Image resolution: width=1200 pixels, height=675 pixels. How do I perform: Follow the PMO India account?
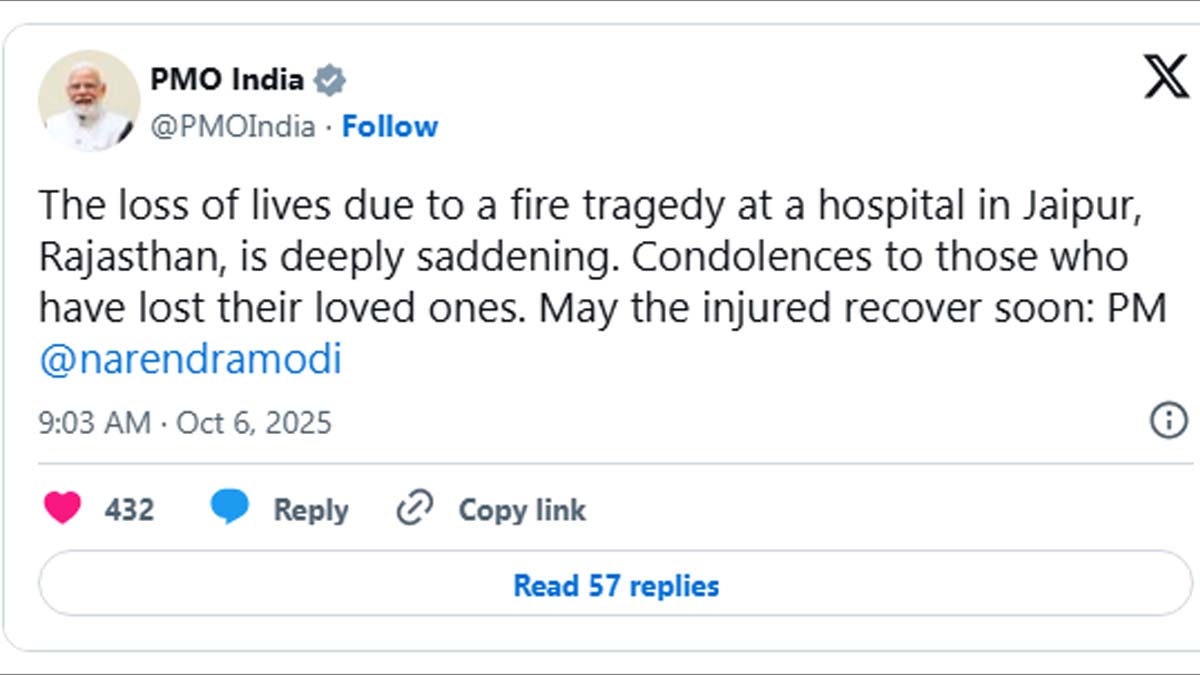(390, 127)
